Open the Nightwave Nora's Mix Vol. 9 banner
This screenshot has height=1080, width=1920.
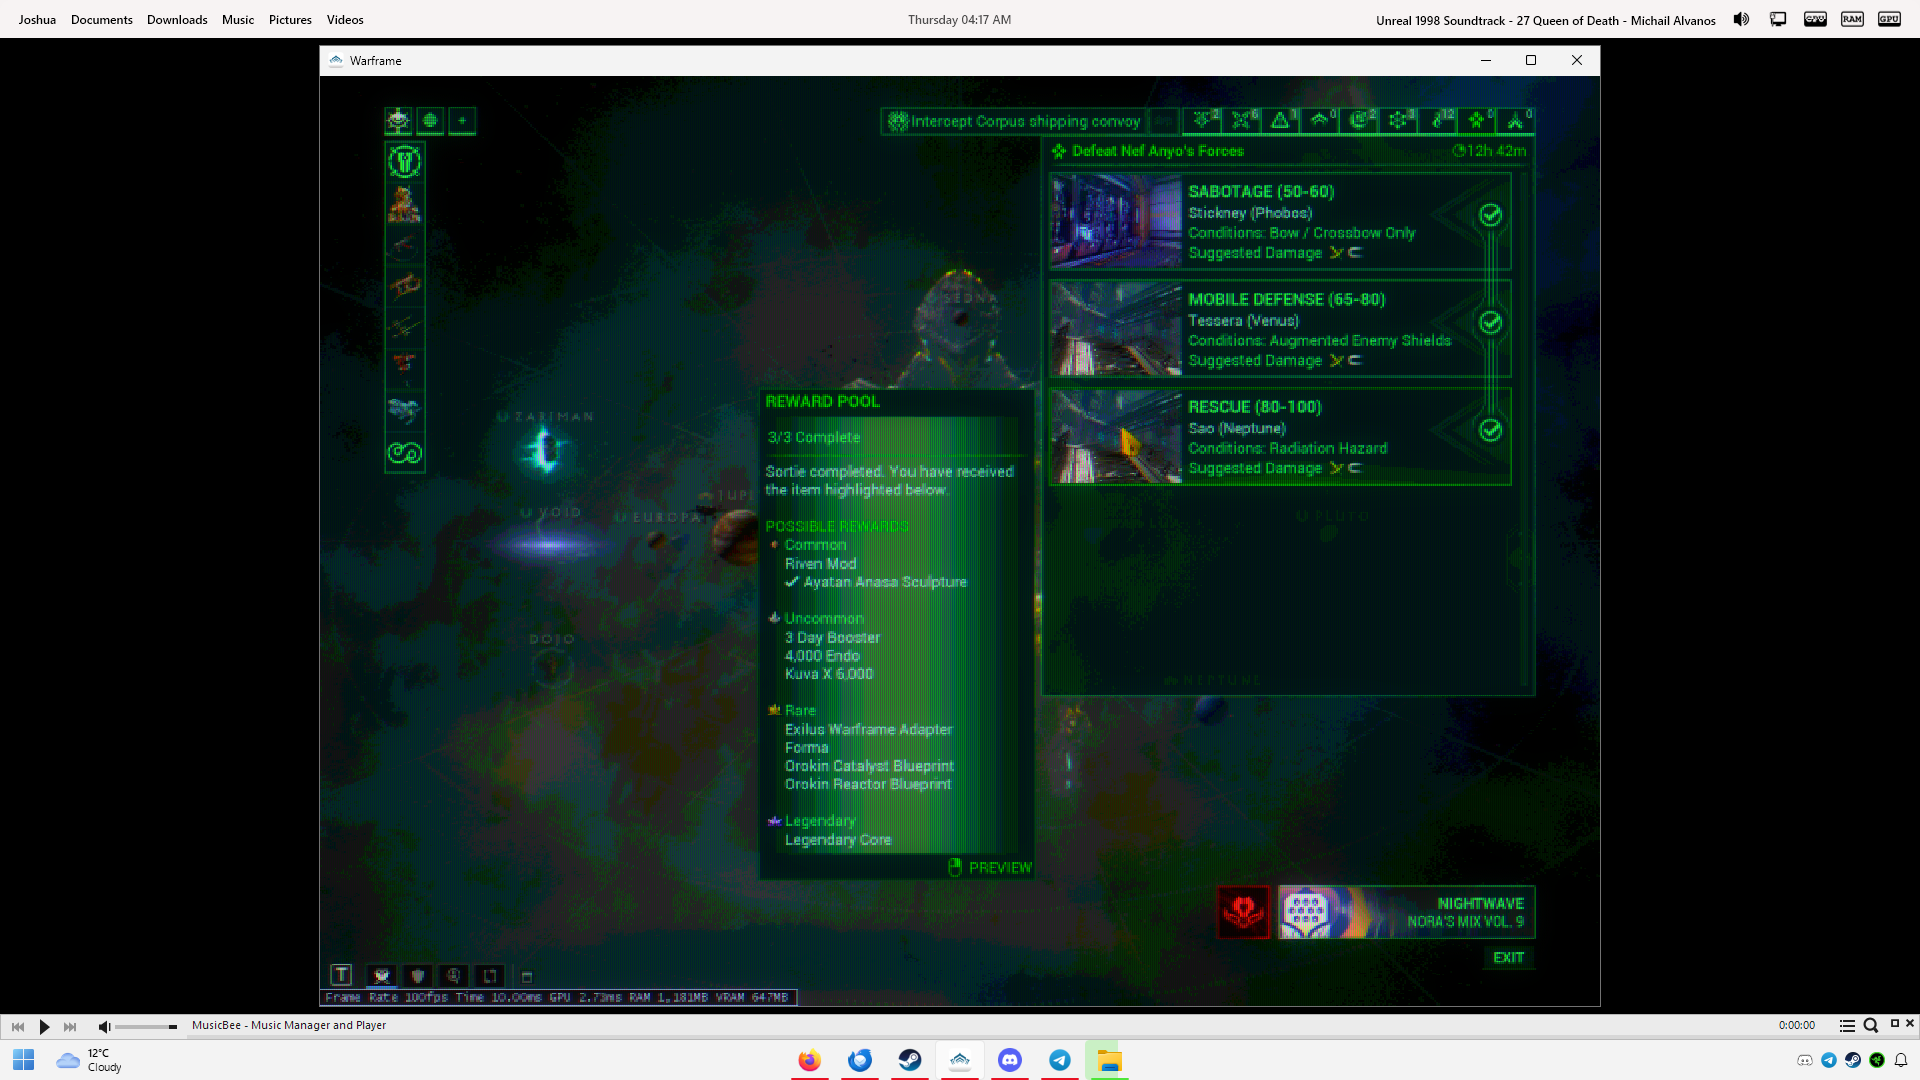coord(1406,912)
